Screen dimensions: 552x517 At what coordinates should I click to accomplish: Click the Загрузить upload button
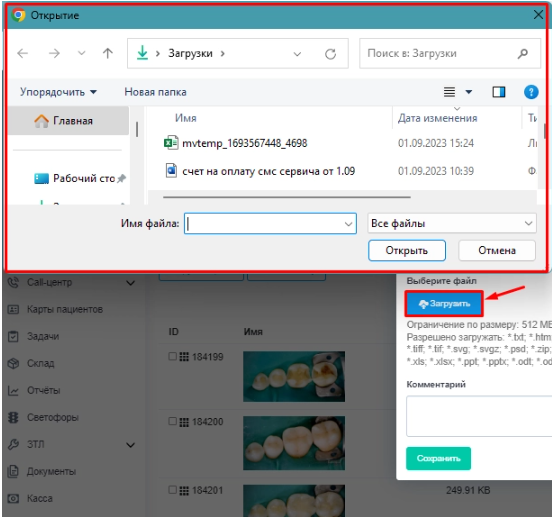444,303
